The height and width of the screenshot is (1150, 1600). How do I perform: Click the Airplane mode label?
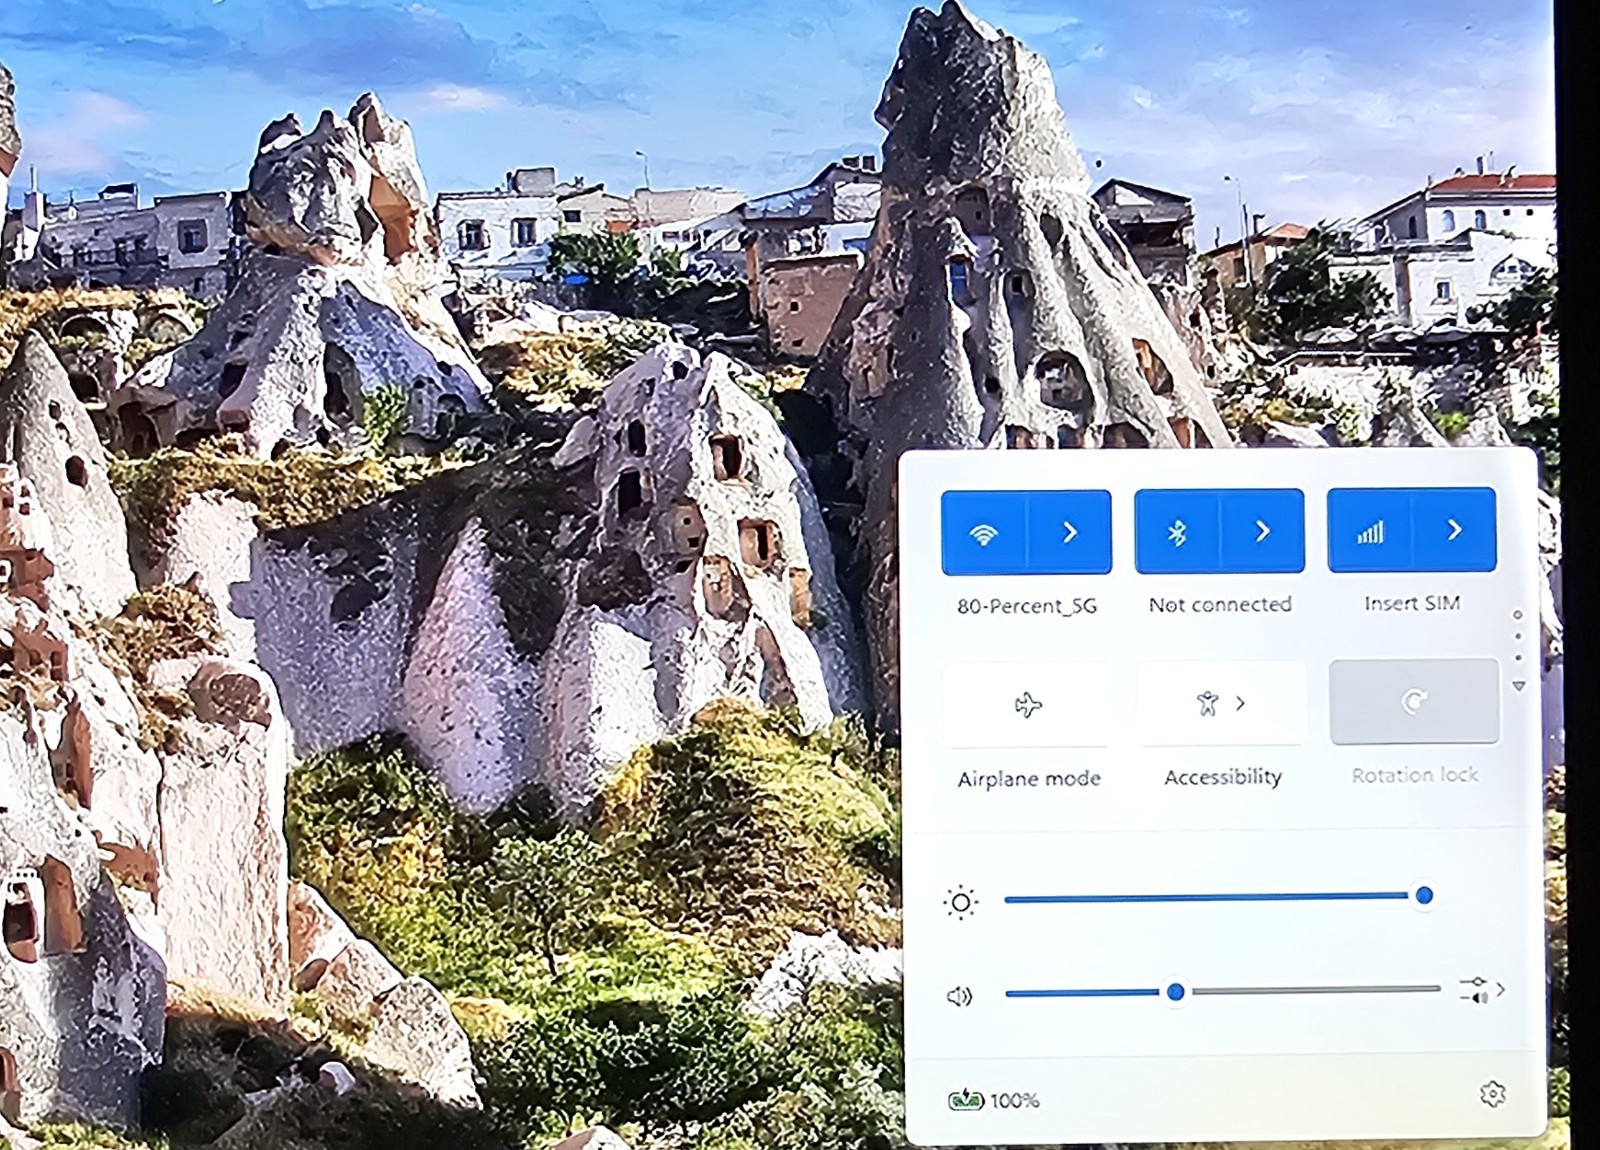1029,779
